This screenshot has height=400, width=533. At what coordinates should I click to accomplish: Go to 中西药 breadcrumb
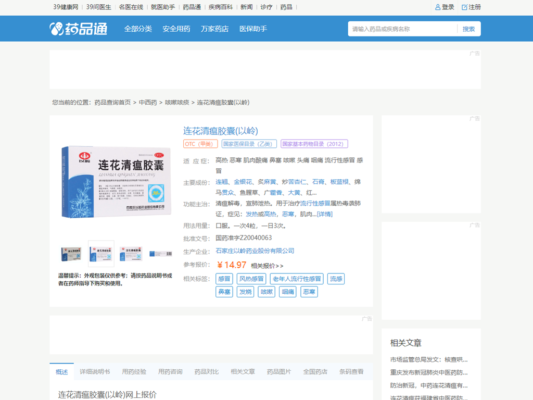click(148, 102)
